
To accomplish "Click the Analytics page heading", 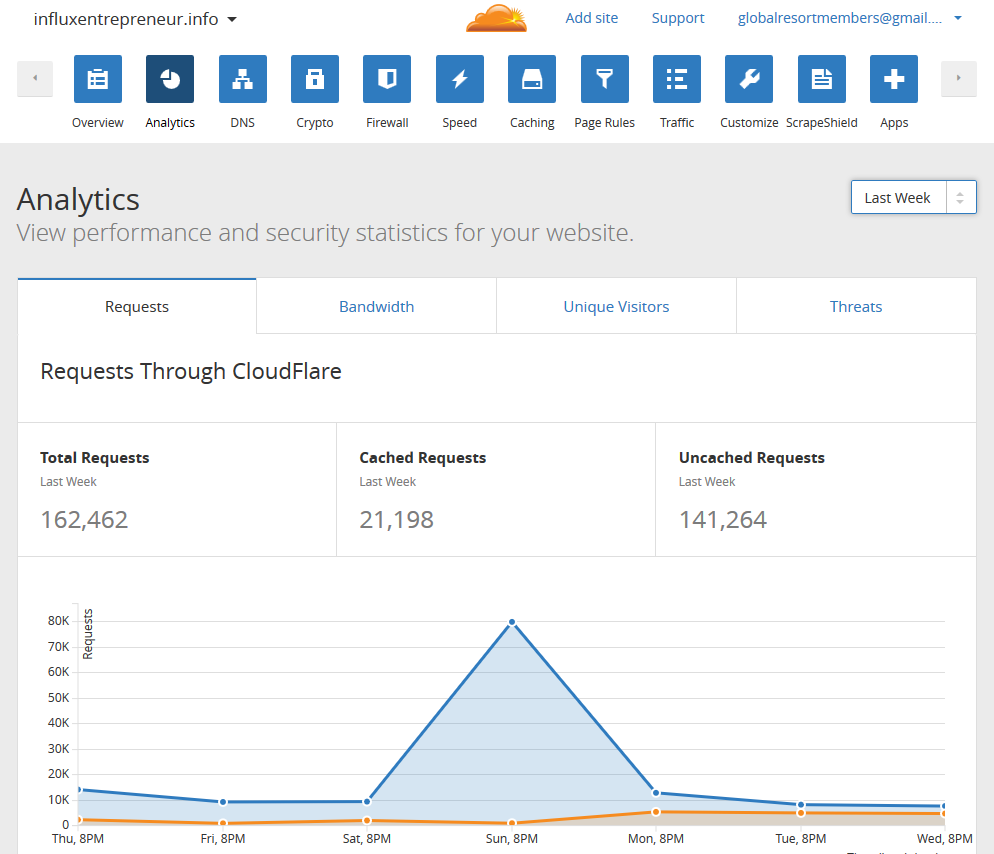I will pyautogui.click(x=78, y=200).
